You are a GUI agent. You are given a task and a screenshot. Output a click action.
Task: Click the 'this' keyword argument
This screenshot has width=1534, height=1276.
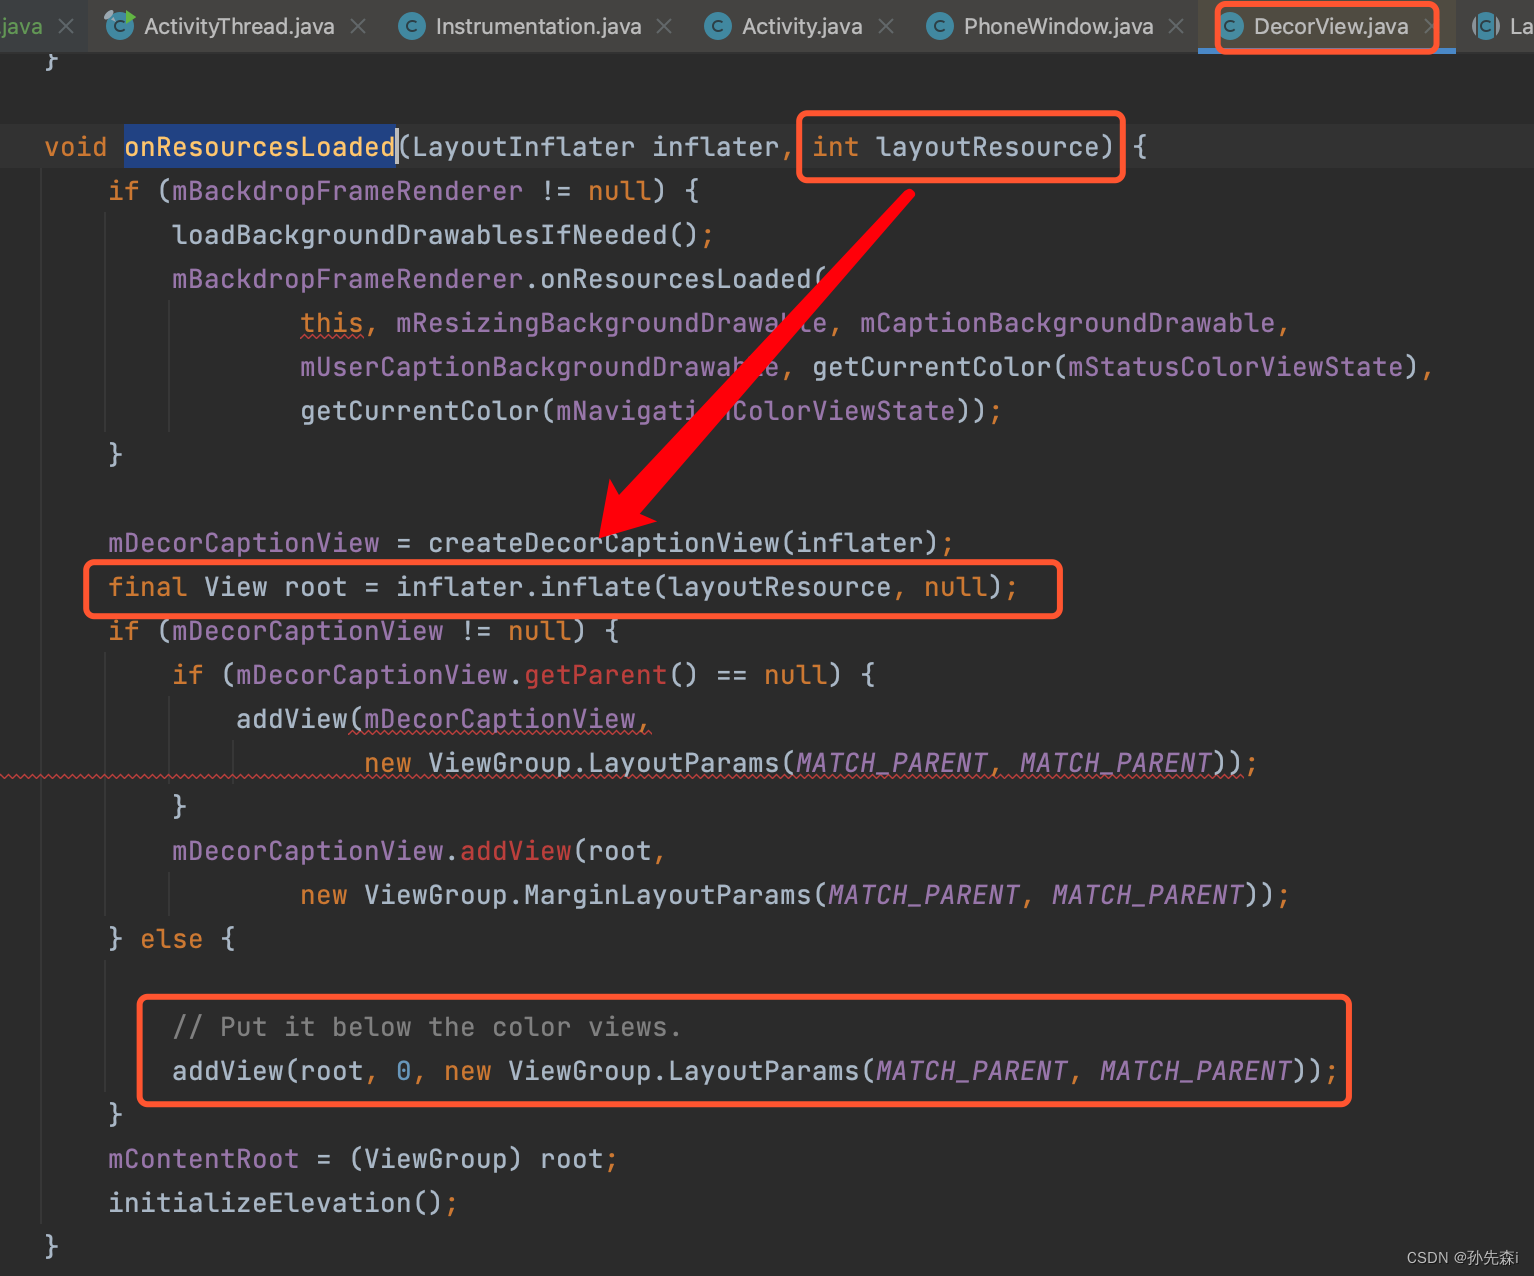(331, 323)
